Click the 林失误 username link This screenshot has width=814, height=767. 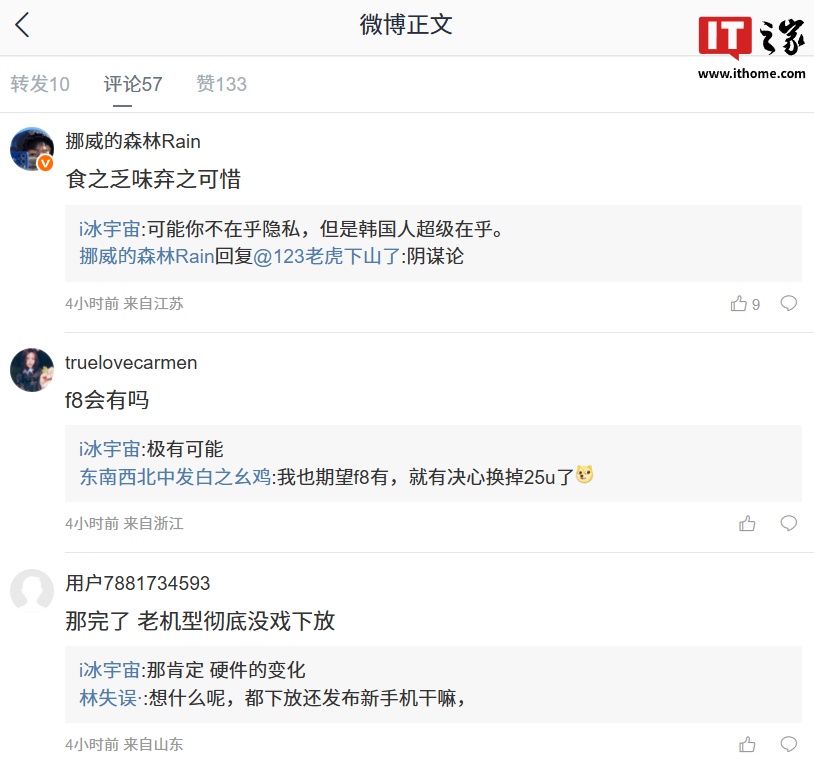point(111,699)
